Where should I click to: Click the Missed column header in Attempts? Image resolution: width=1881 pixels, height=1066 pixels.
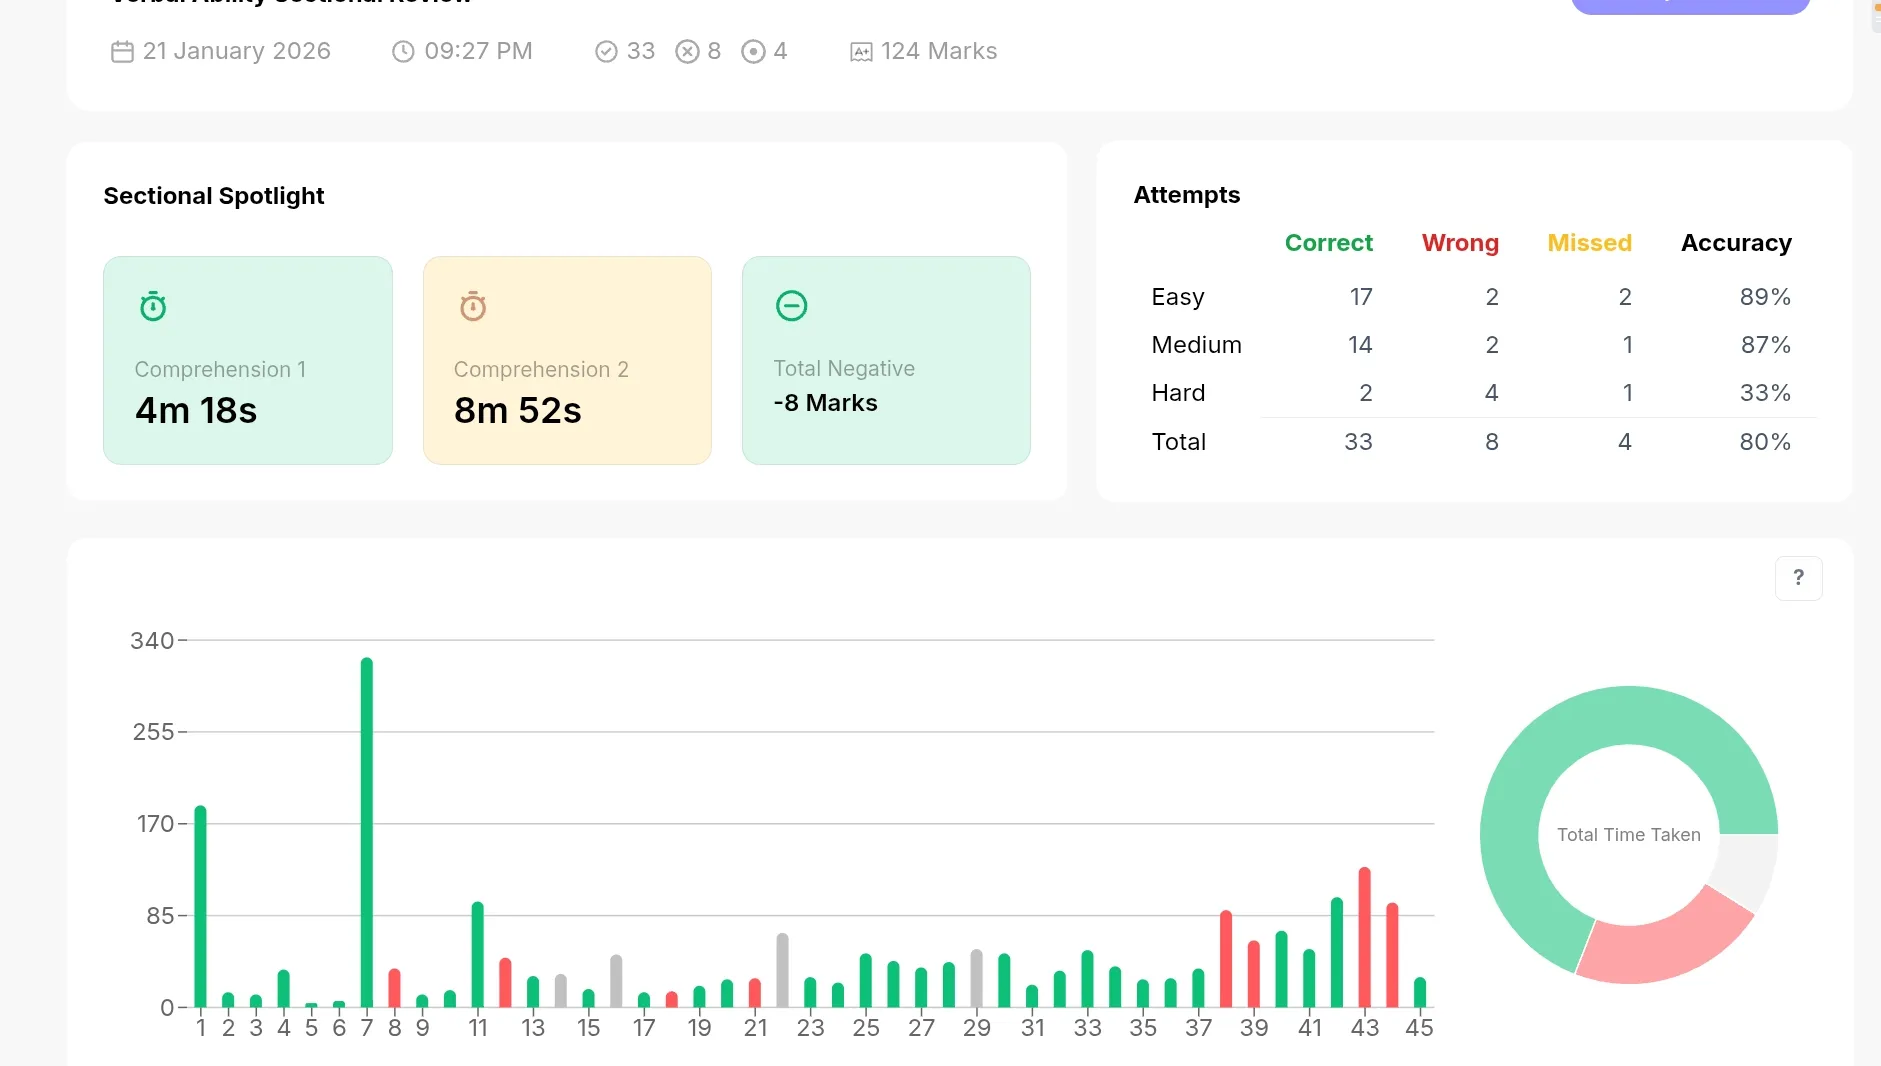1589,243
